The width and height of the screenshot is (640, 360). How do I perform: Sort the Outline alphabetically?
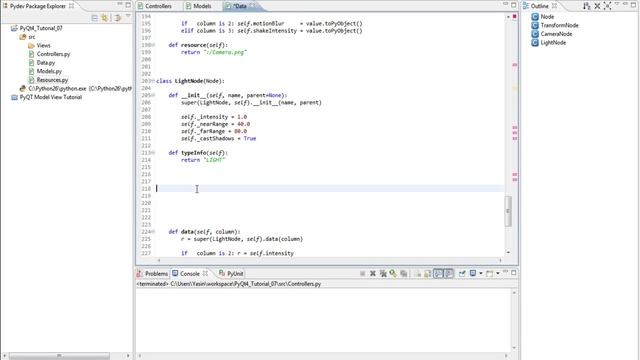pyautogui.click(x=586, y=6)
